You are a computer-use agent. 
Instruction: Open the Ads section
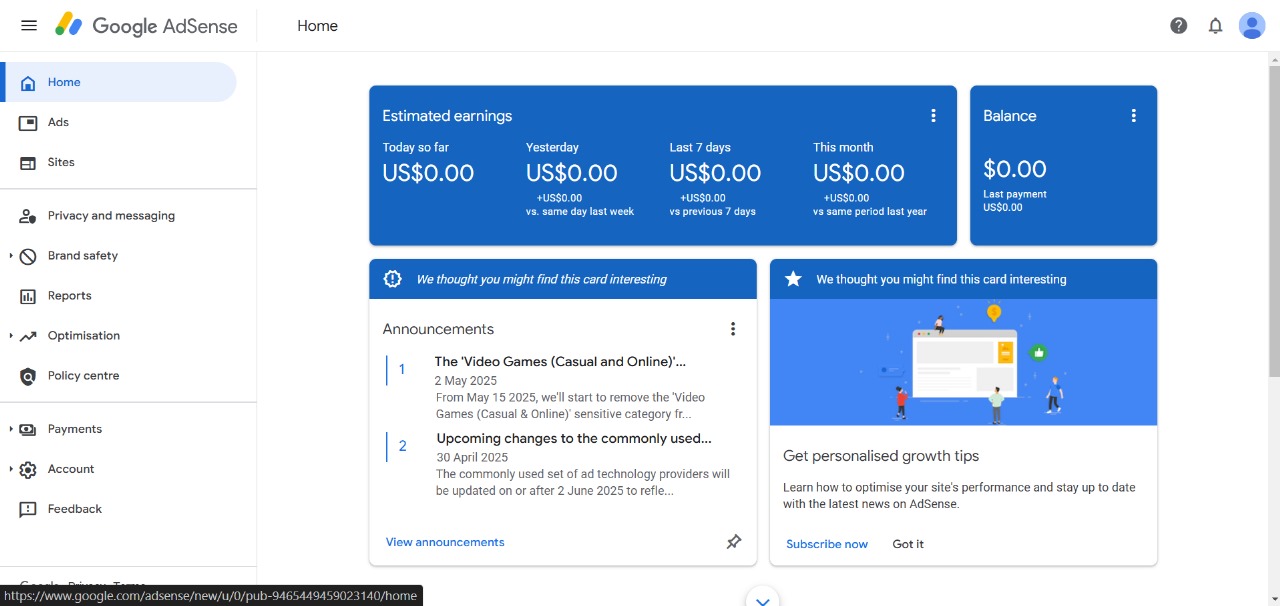pyautogui.click(x=120, y=122)
